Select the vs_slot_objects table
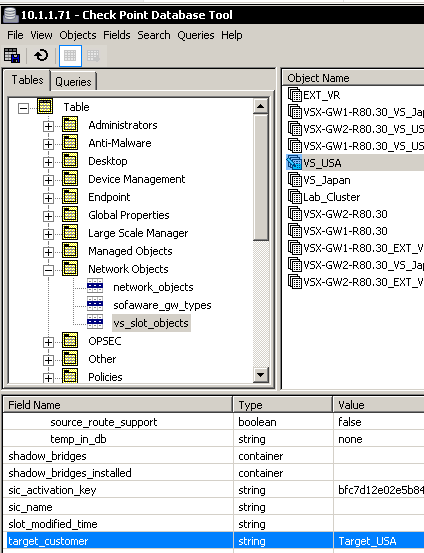 (151, 323)
